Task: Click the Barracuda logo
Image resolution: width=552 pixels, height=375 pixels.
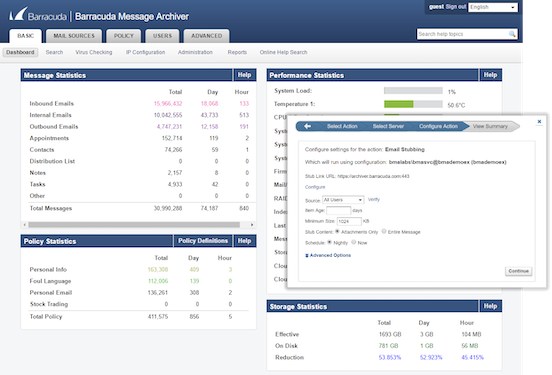Action: (38, 15)
